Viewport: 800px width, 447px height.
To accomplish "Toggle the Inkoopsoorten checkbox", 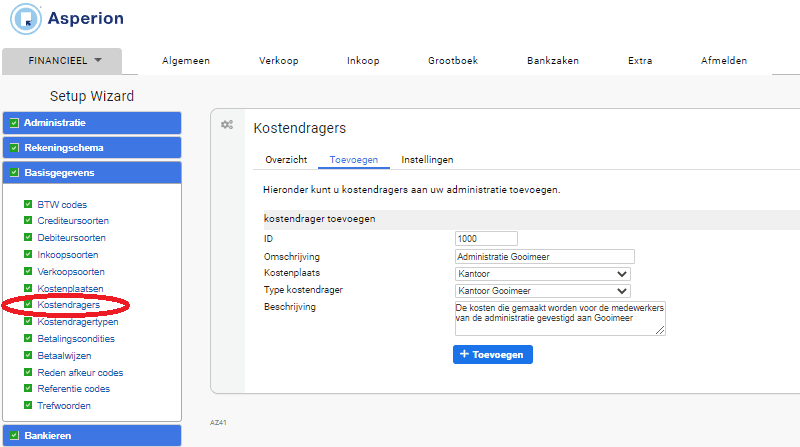I will point(28,254).
